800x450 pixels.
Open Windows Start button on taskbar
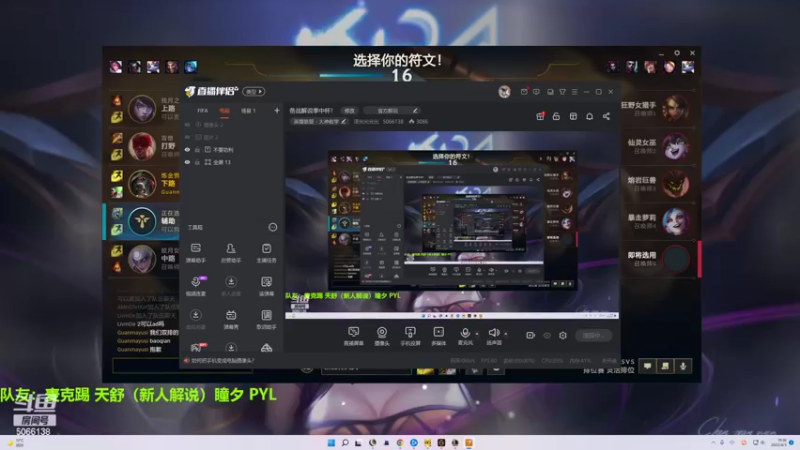pos(331,443)
